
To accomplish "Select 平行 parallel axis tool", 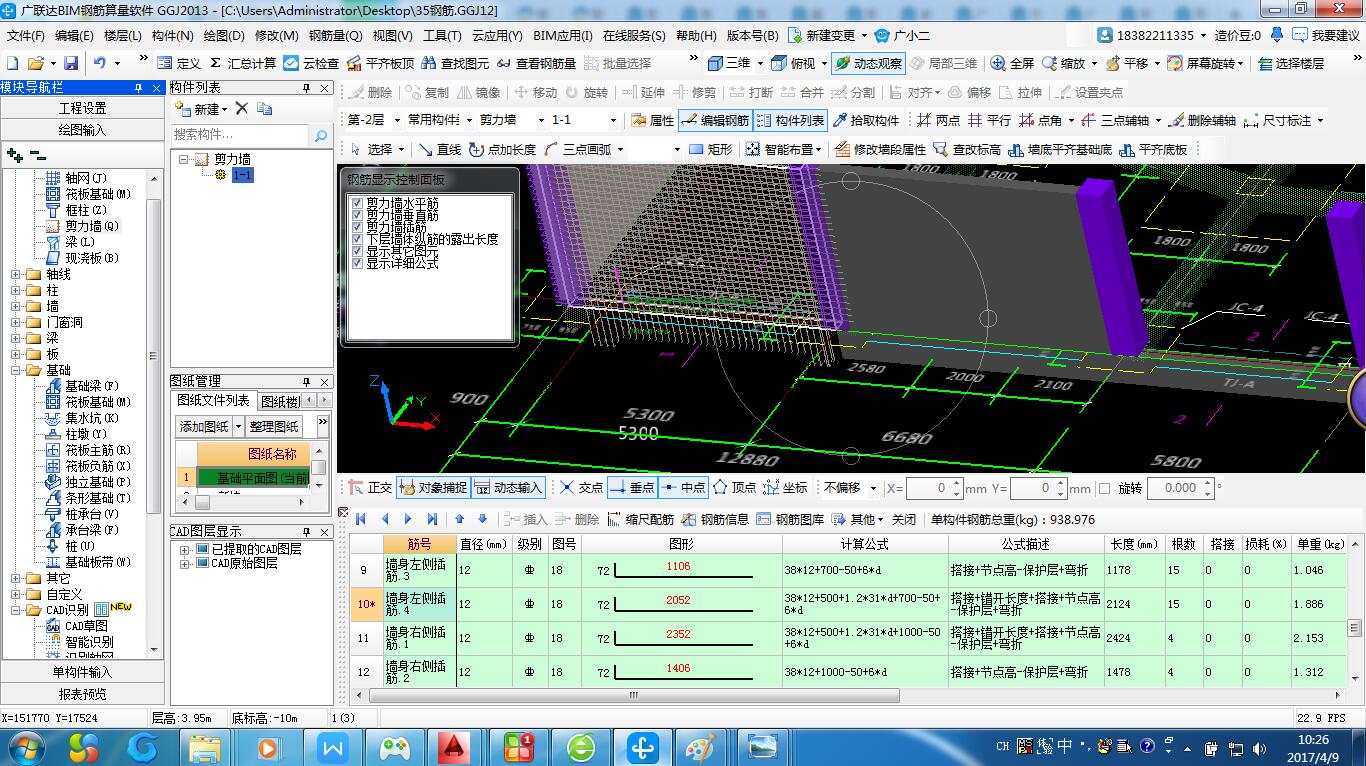I will [989, 120].
